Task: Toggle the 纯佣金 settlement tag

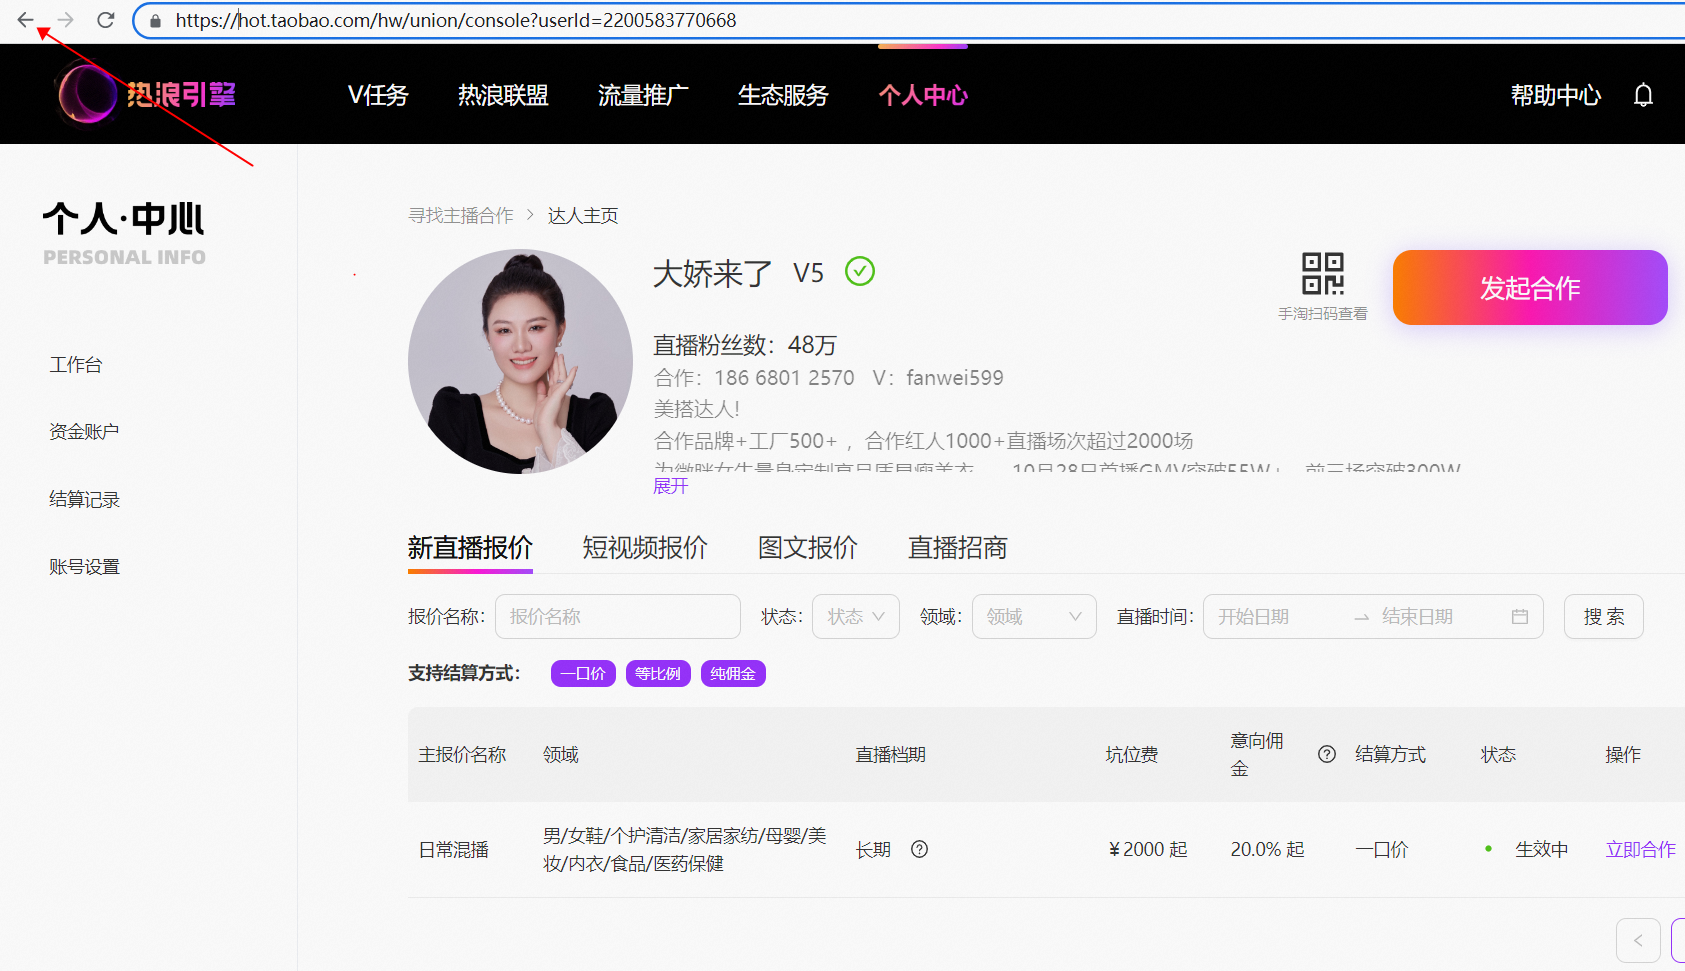Action: point(733,673)
